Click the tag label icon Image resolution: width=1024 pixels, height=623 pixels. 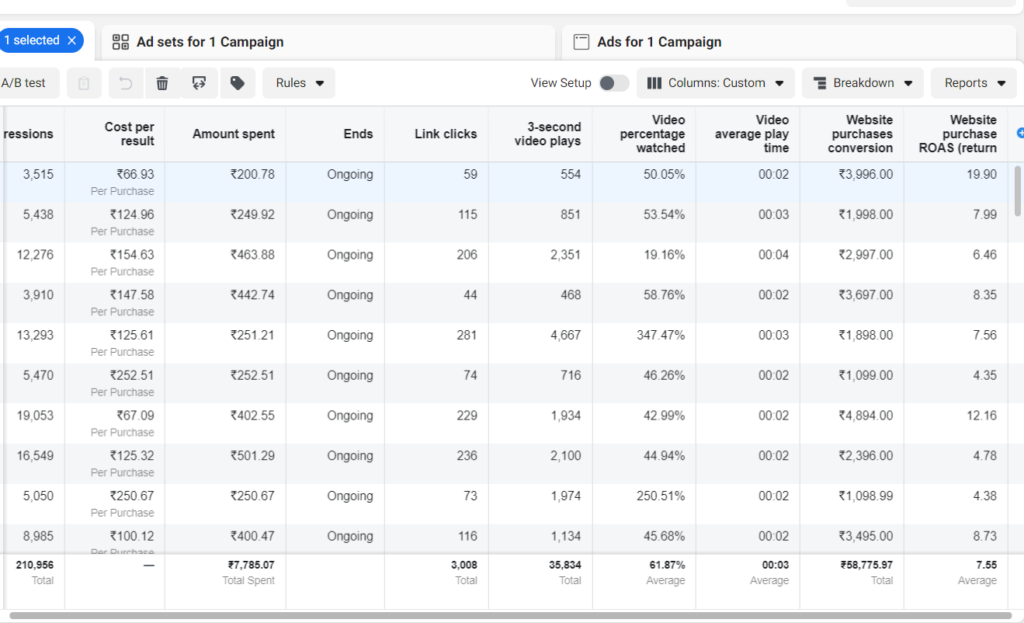tap(237, 83)
